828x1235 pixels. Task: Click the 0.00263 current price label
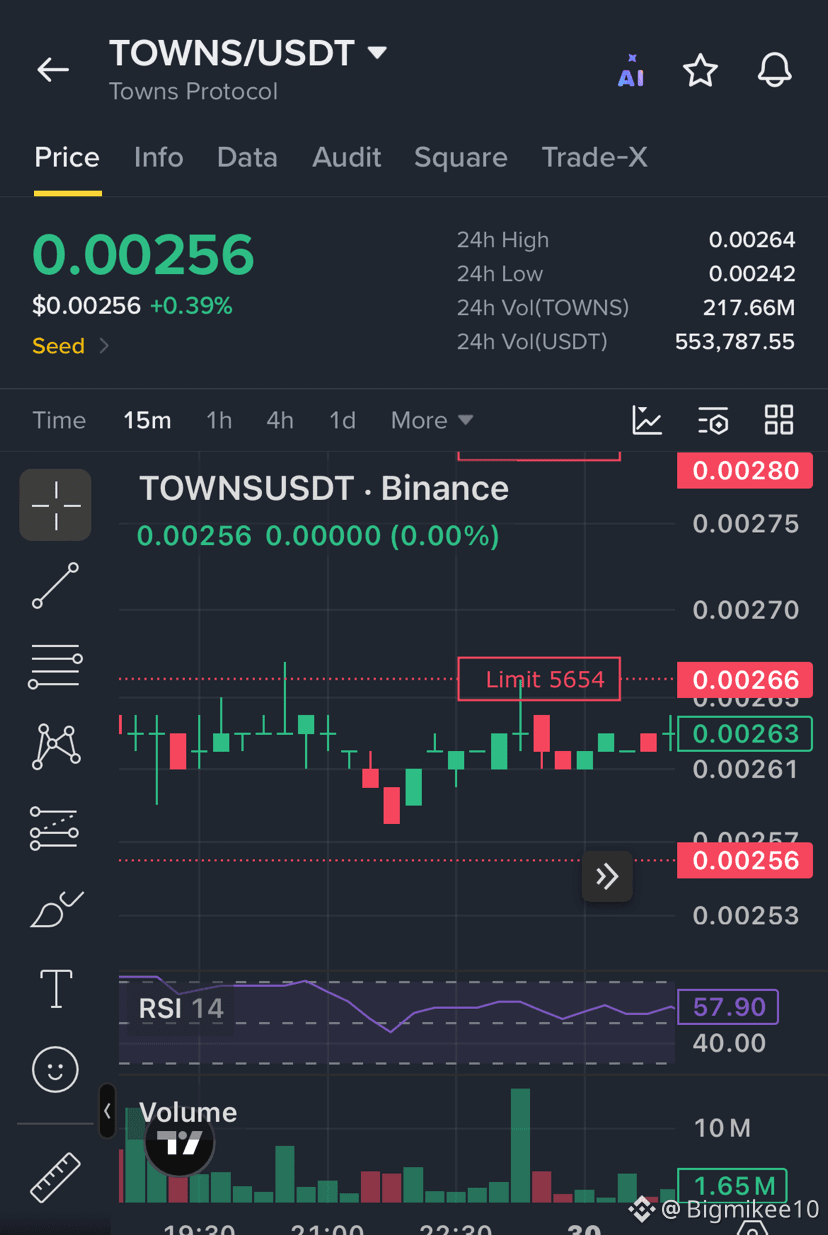745,734
